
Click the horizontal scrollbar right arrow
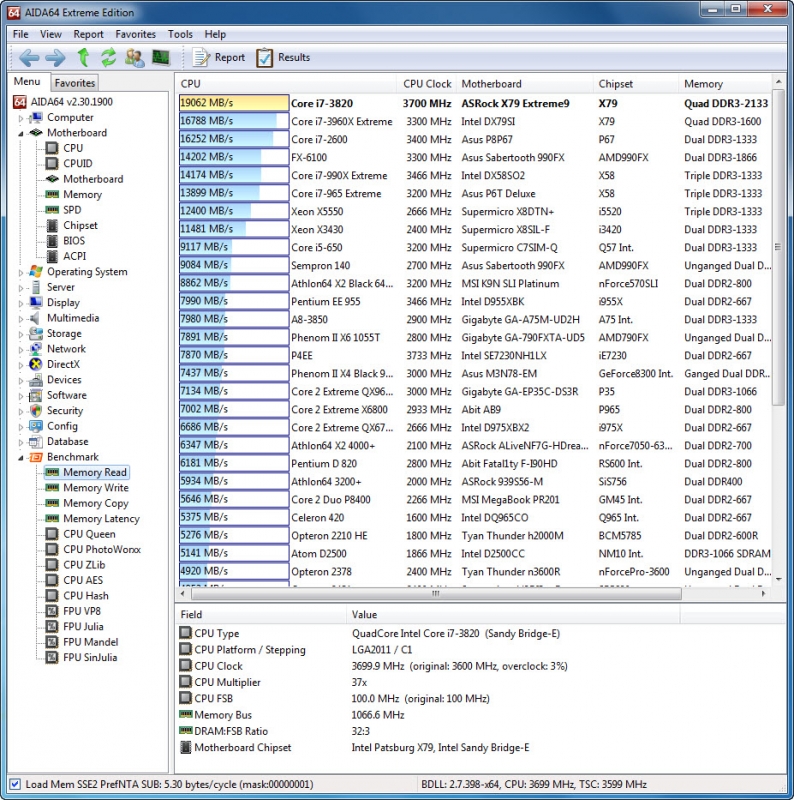[x=763, y=593]
